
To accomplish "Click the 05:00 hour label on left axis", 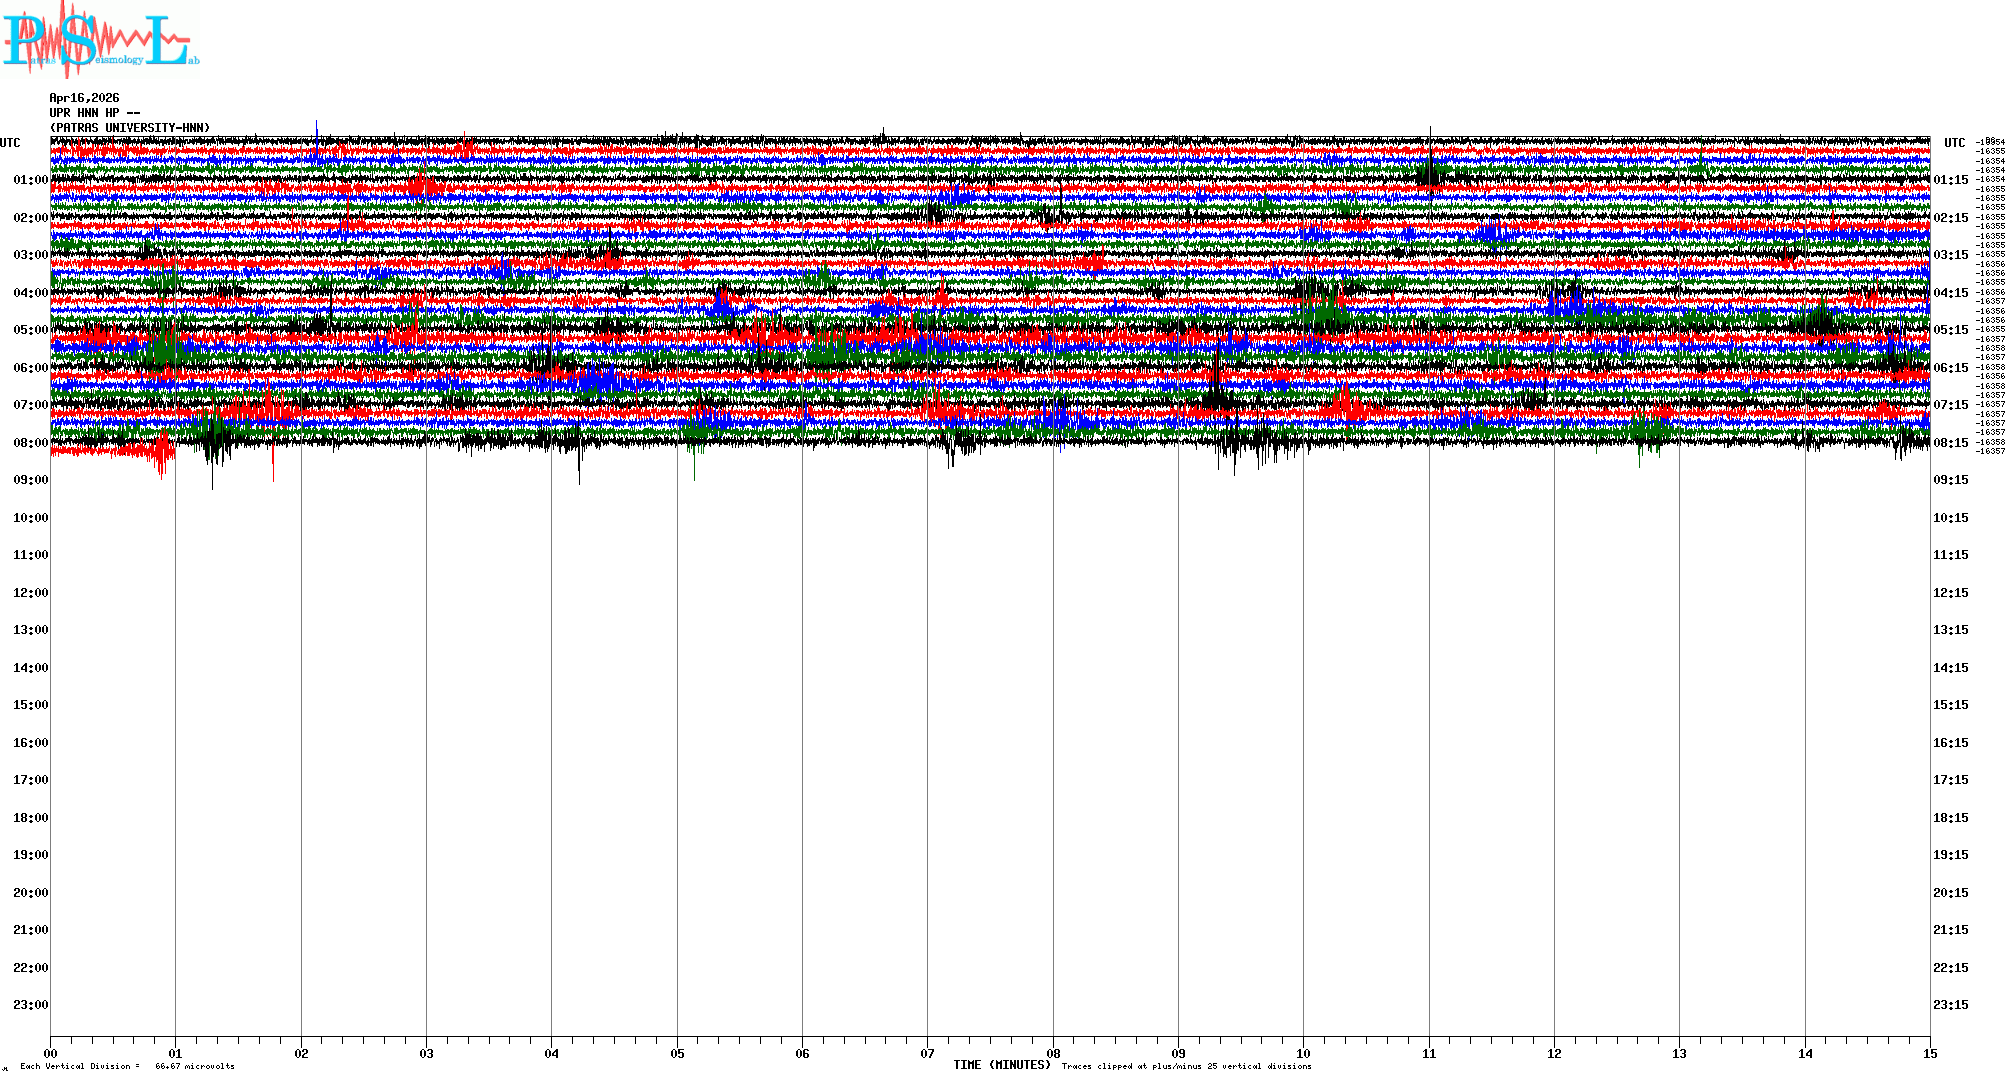I will point(30,330).
